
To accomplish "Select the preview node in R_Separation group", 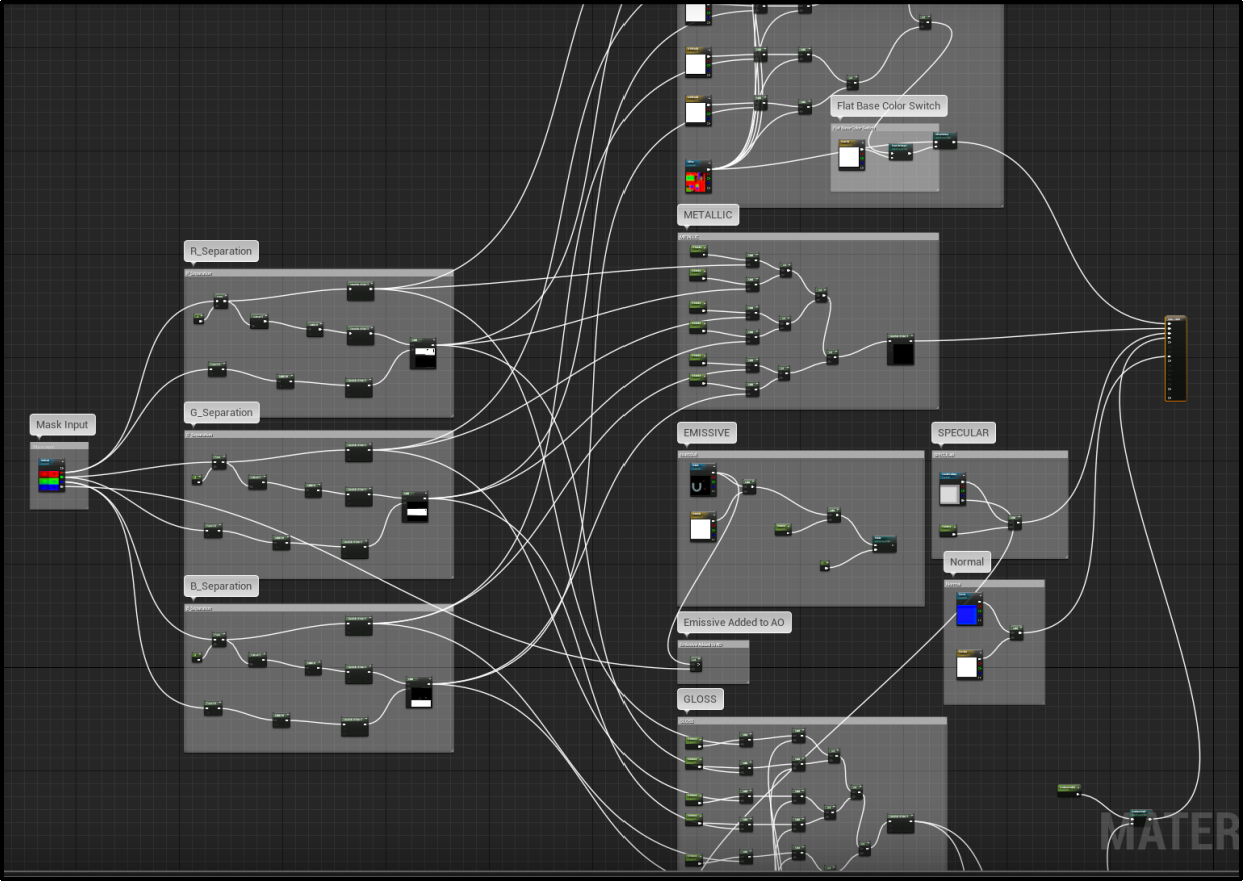I will point(424,354).
